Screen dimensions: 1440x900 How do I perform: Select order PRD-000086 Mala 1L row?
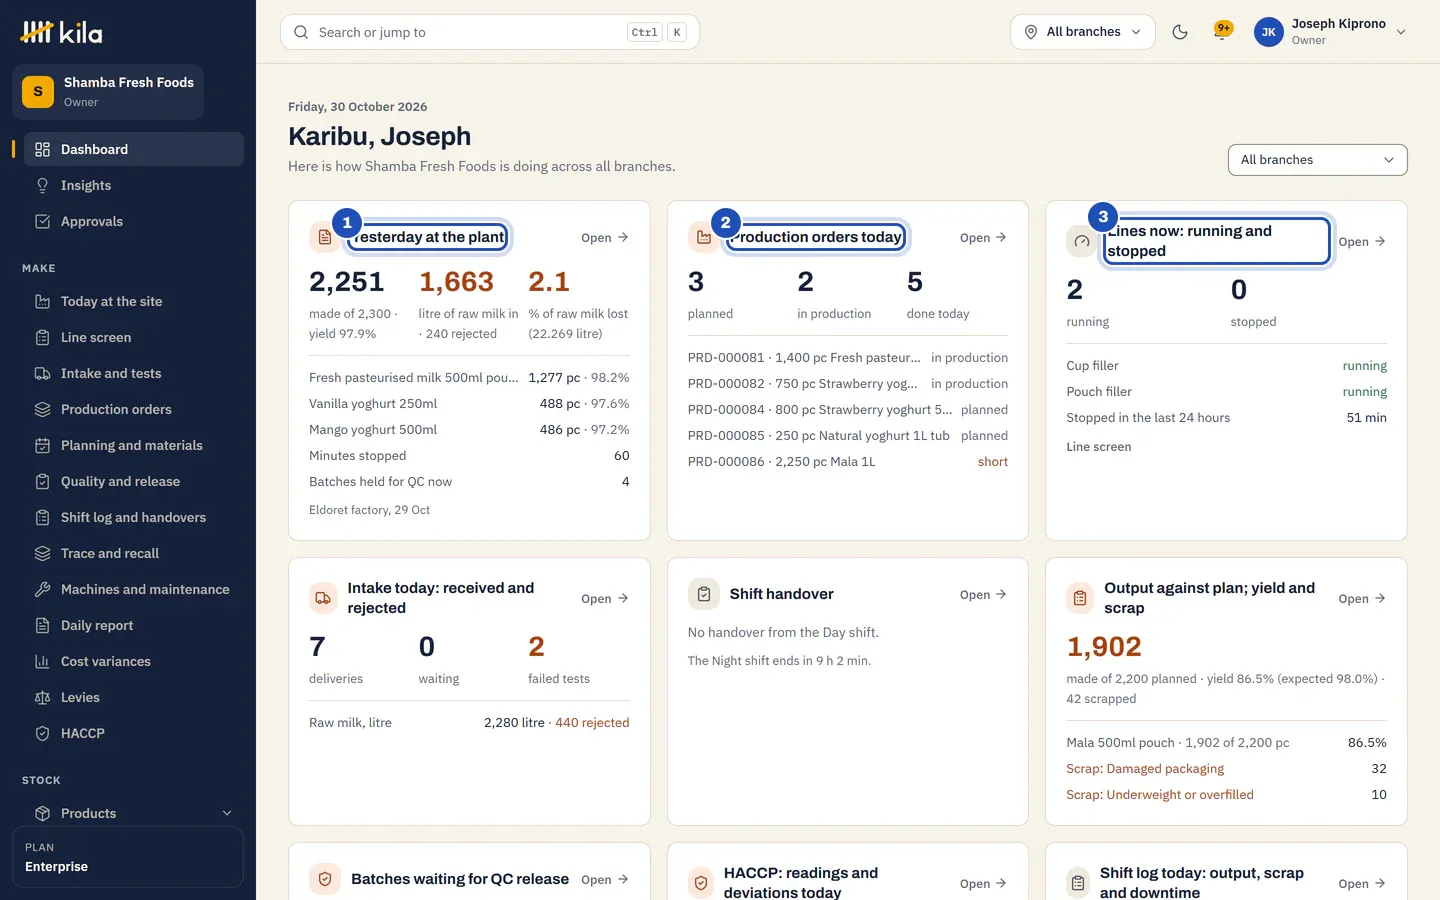point(848,461)
